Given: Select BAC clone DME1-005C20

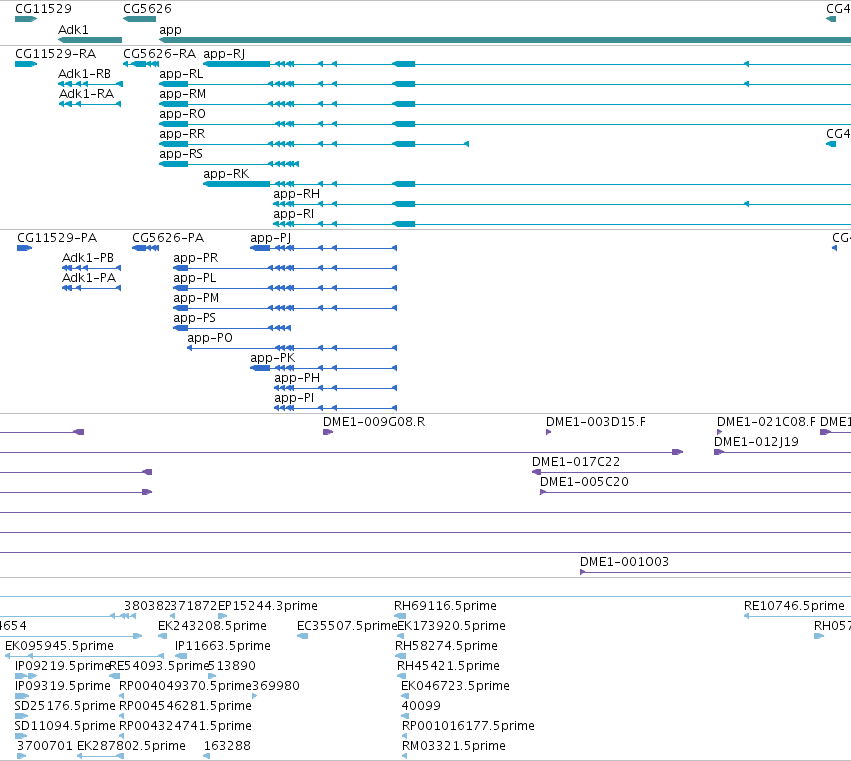Looking at the screenshot, I should [x=695, y=492].
